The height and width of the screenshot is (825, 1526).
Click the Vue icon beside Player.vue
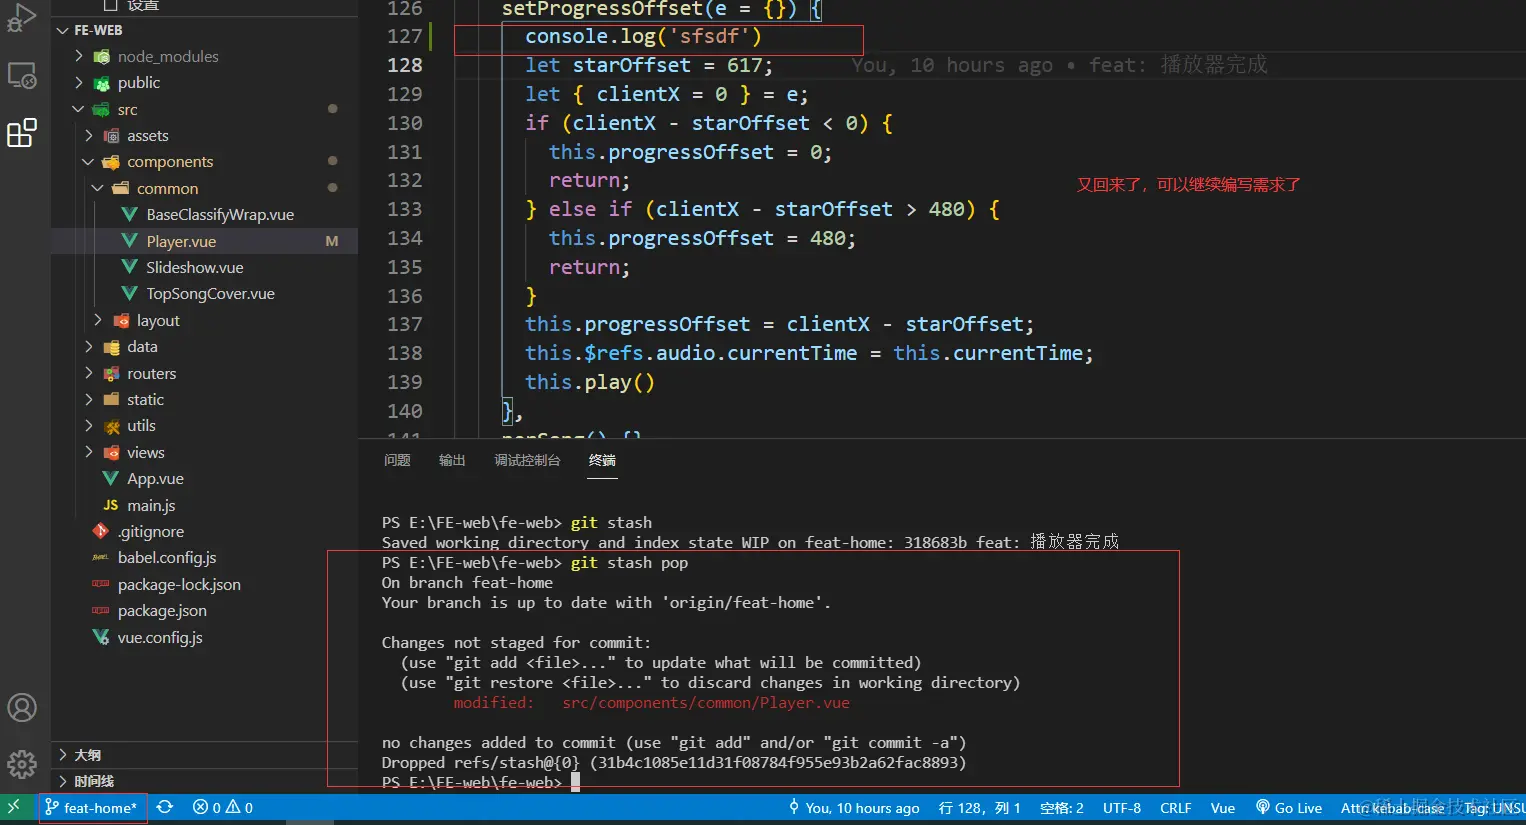pos(129,241)
